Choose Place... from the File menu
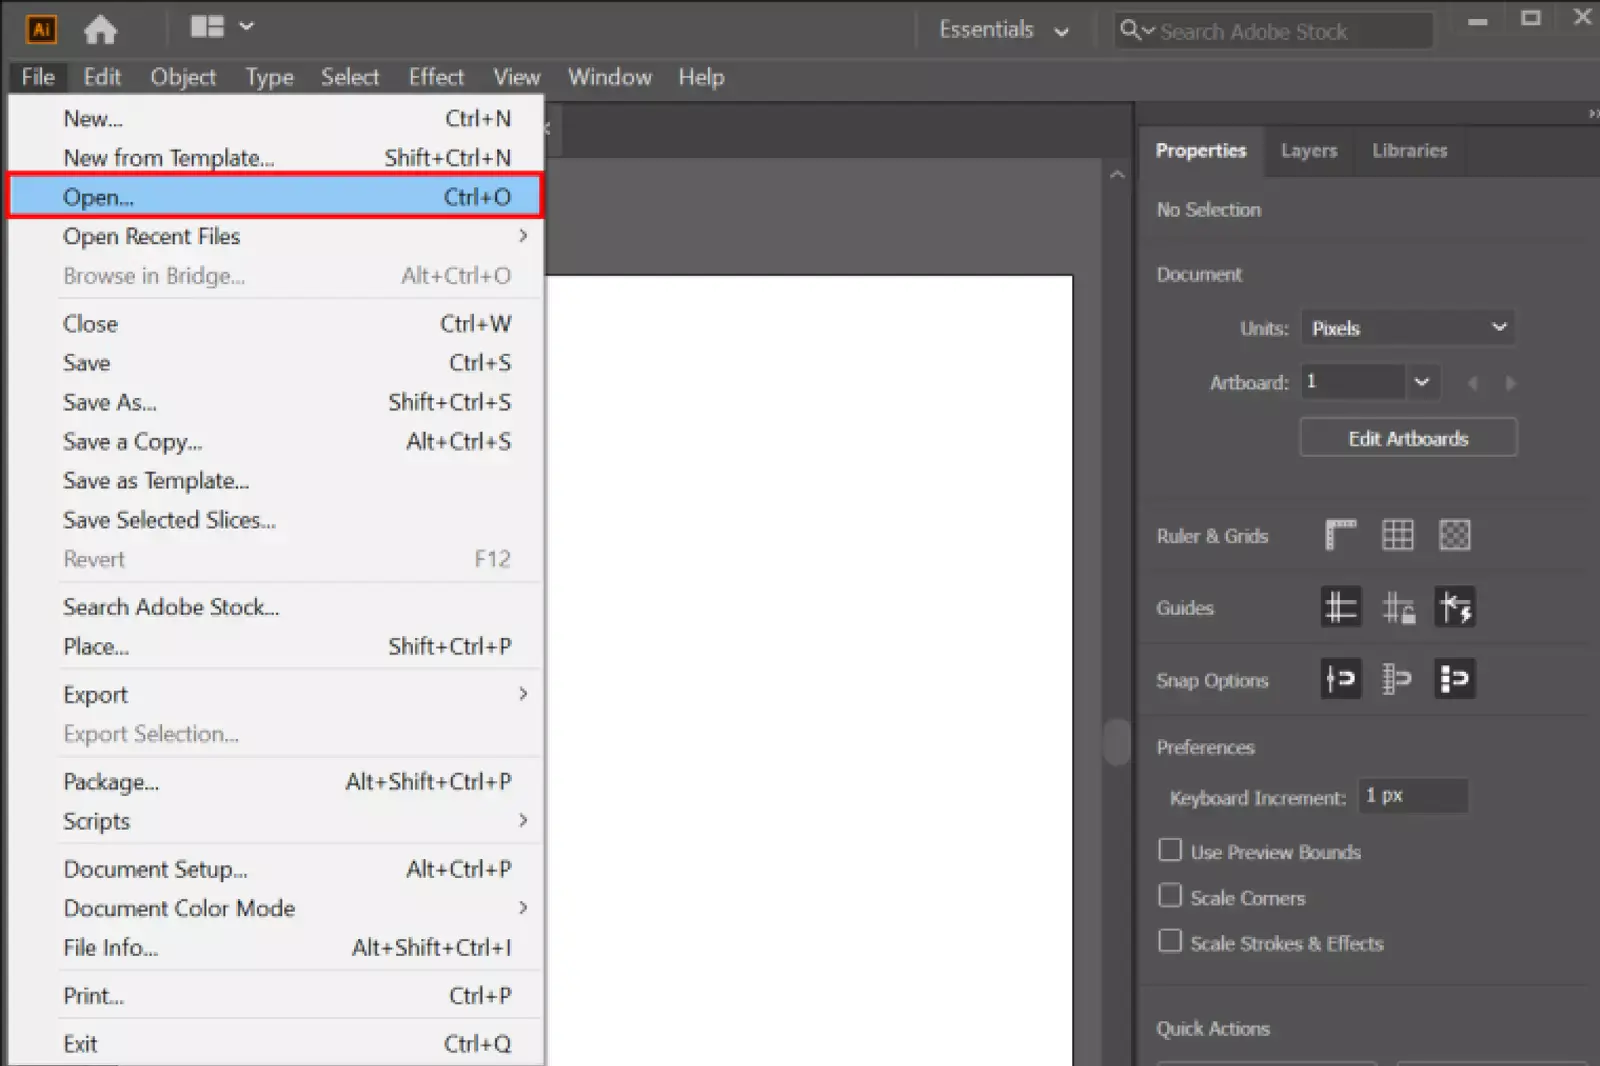 click(x=276, y=646)
